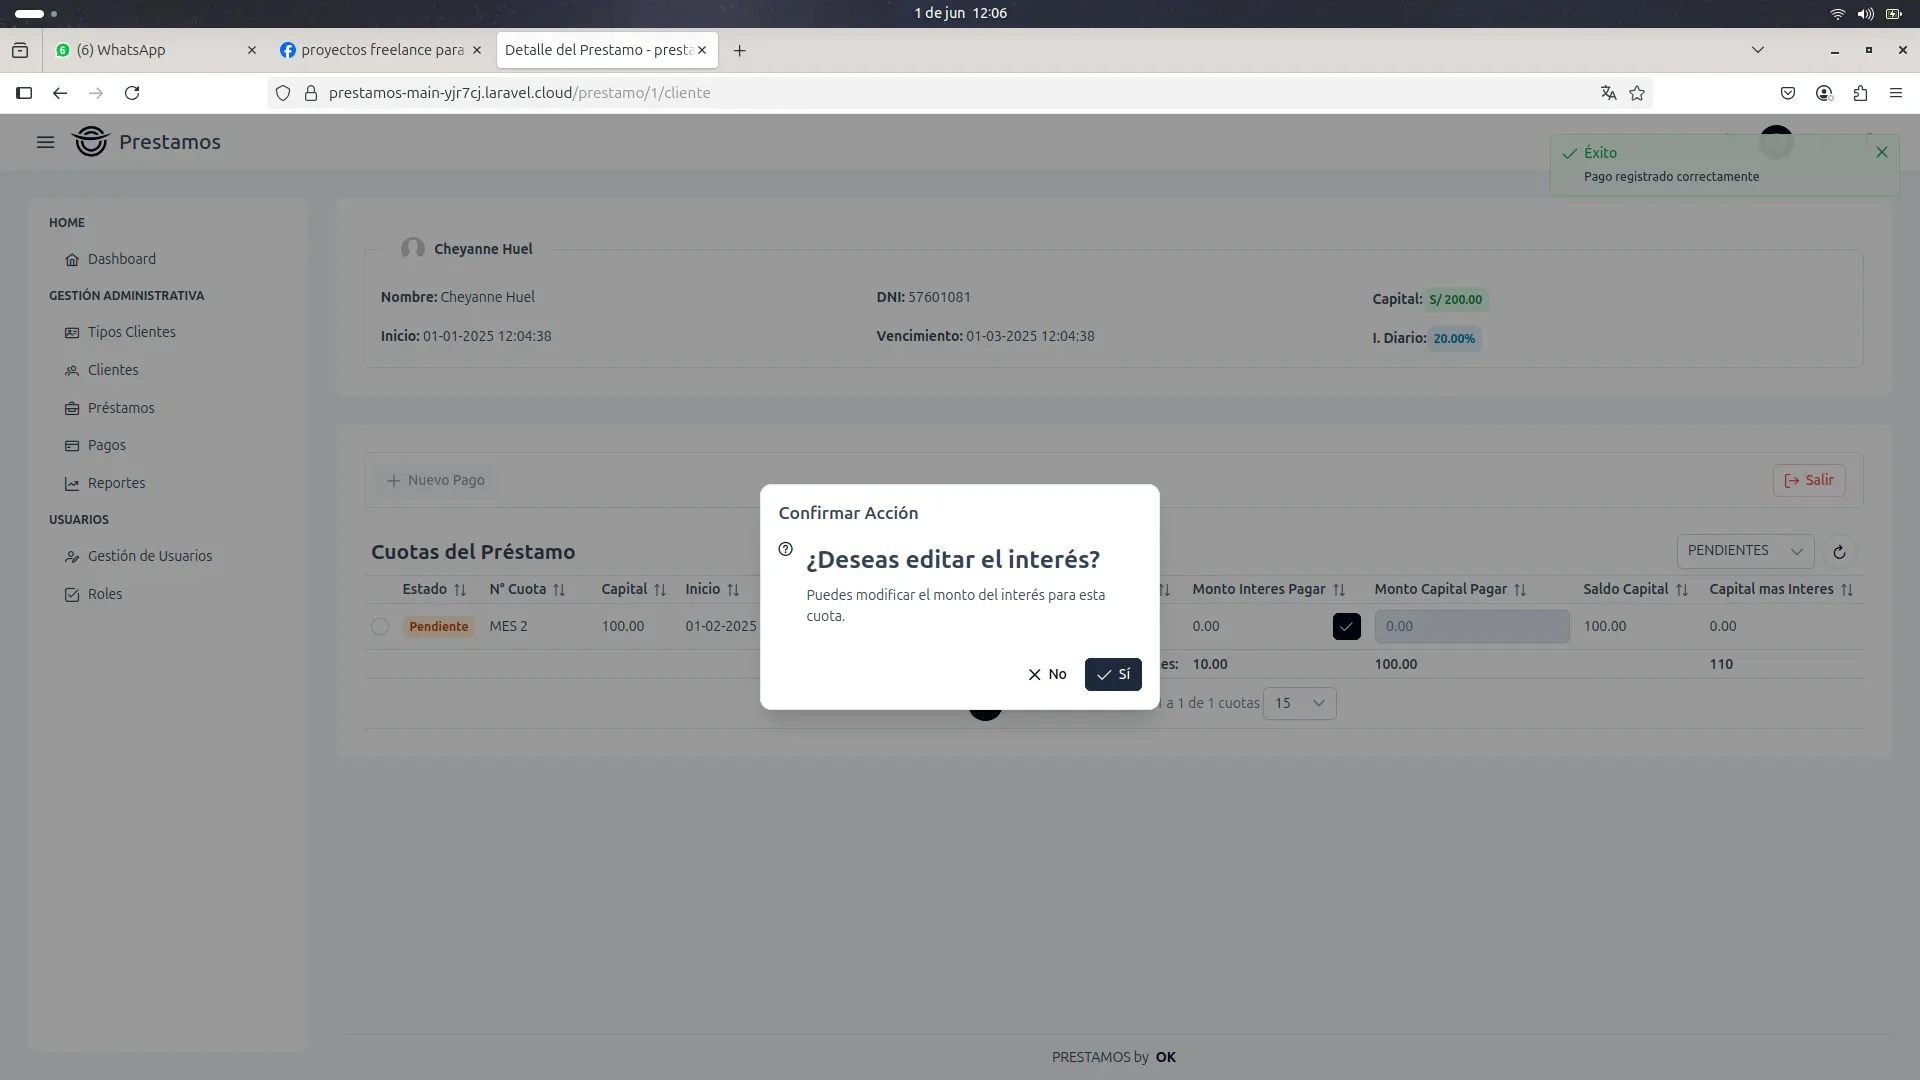
Task: Select the radio button on the MES 2 row
Action: (380, 627)
